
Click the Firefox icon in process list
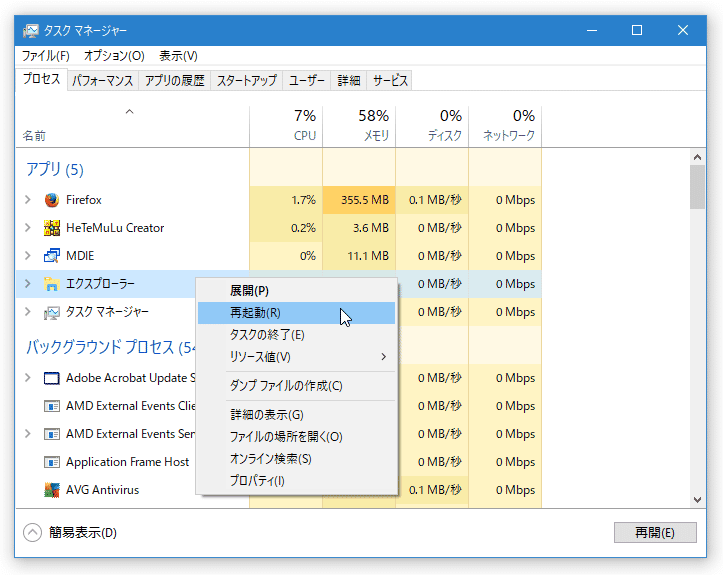click(52, 200)
